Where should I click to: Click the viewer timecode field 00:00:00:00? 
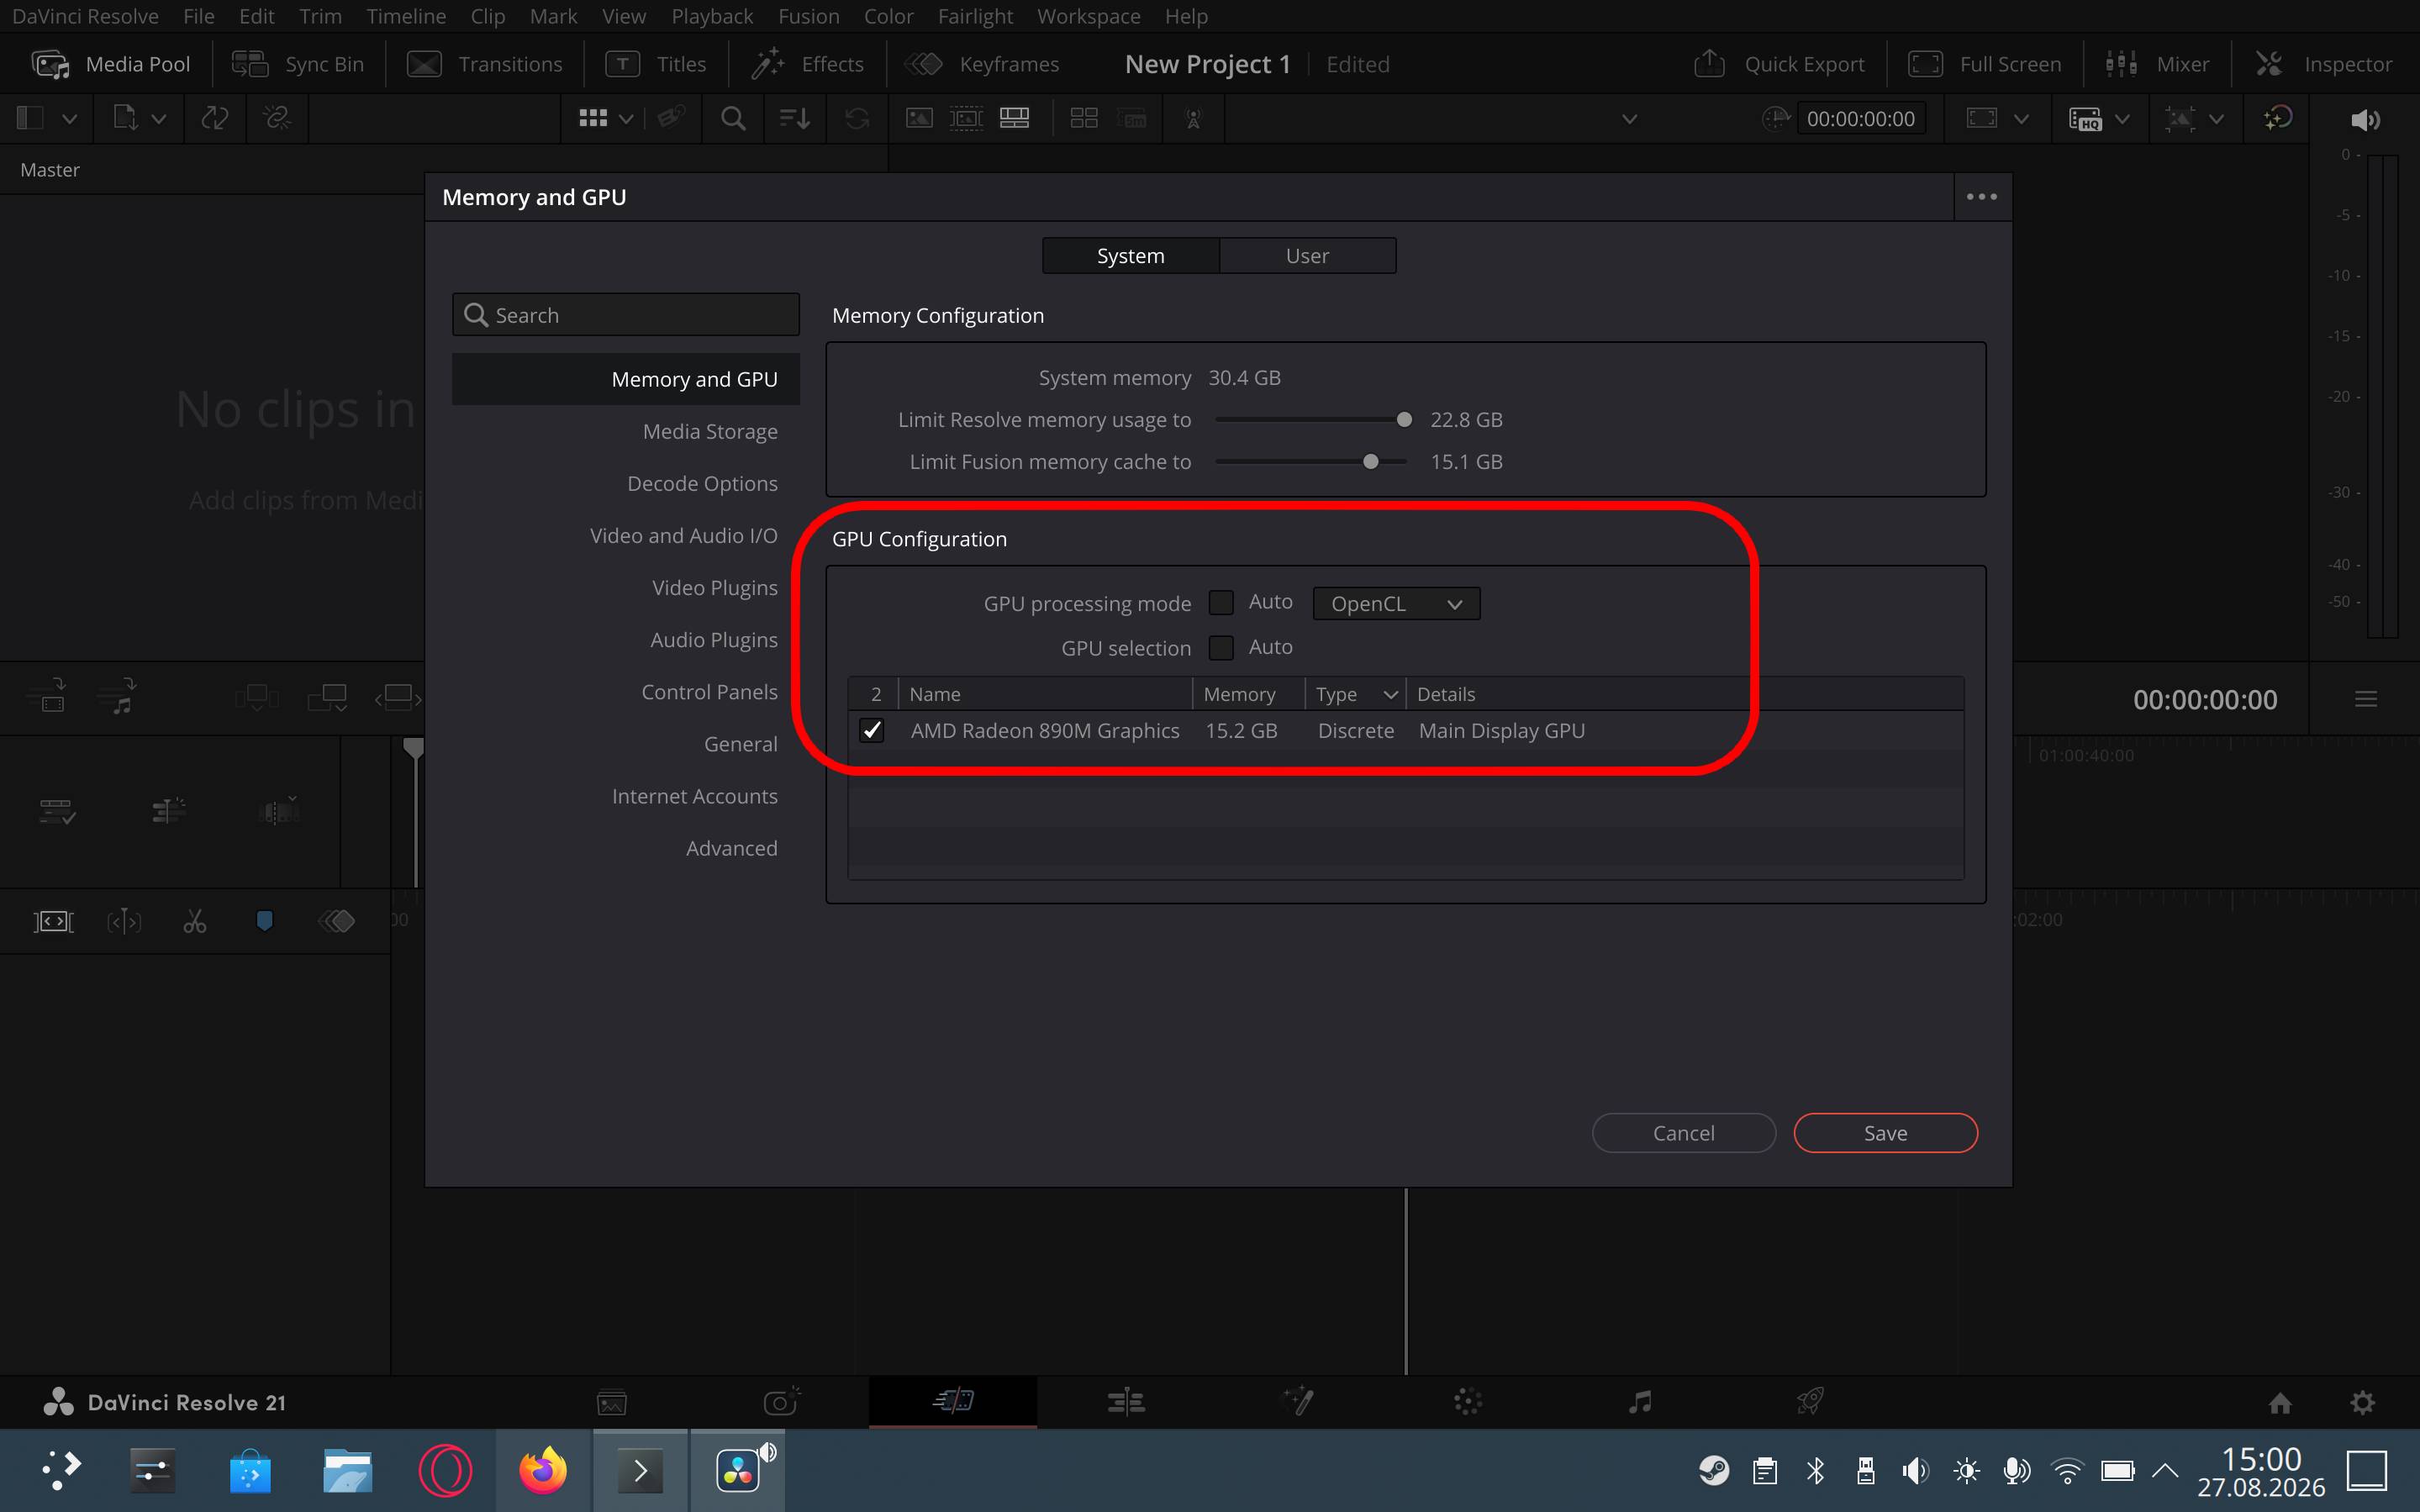[x=1860, y=118]
